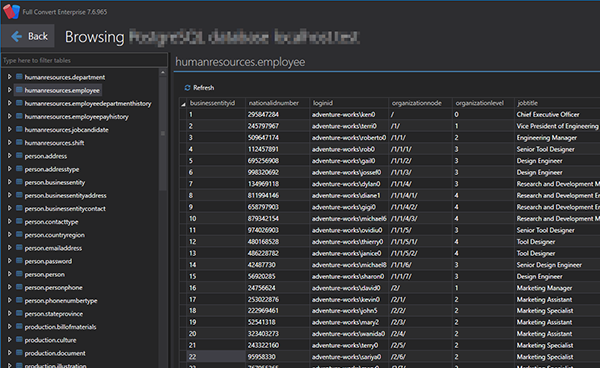Expand the humanresources.department tree node
Viewport: 600px width, 368px height.
(9, 77)
